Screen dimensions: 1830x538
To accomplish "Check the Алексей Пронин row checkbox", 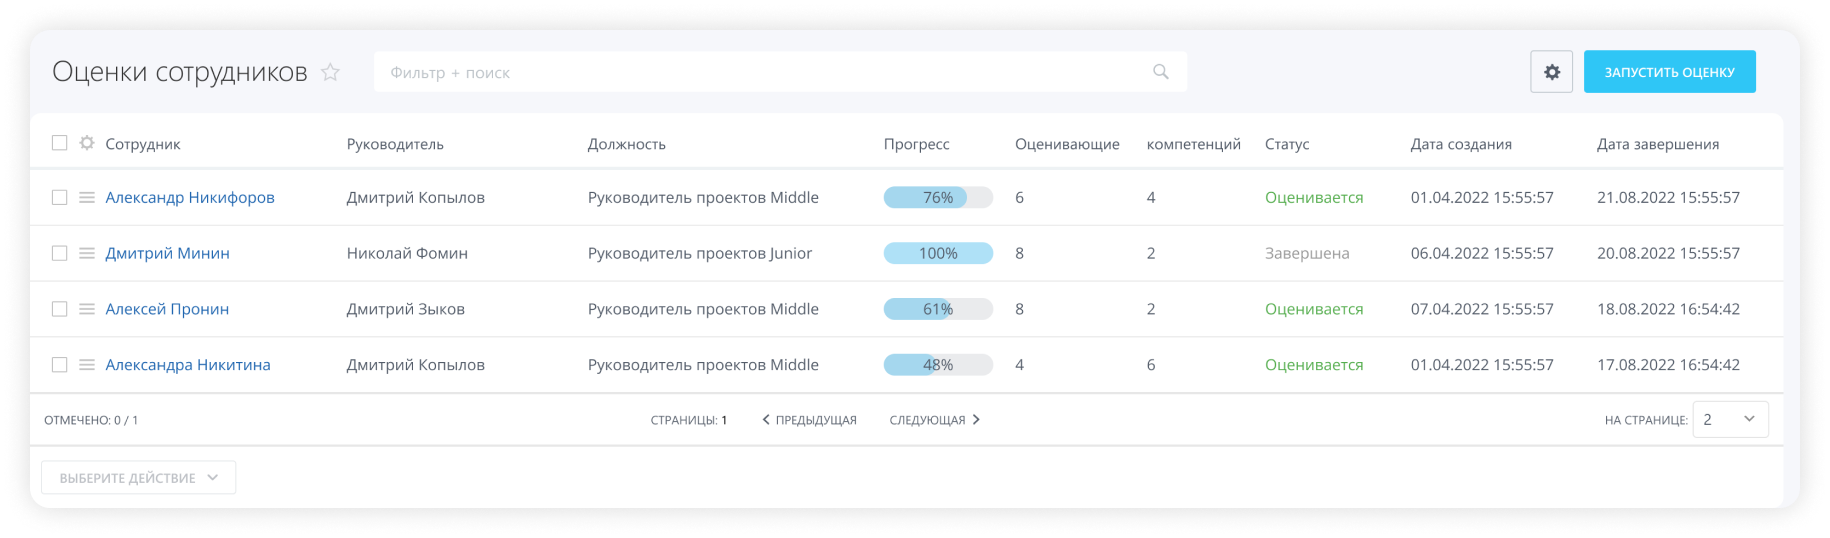I will 59,310.
